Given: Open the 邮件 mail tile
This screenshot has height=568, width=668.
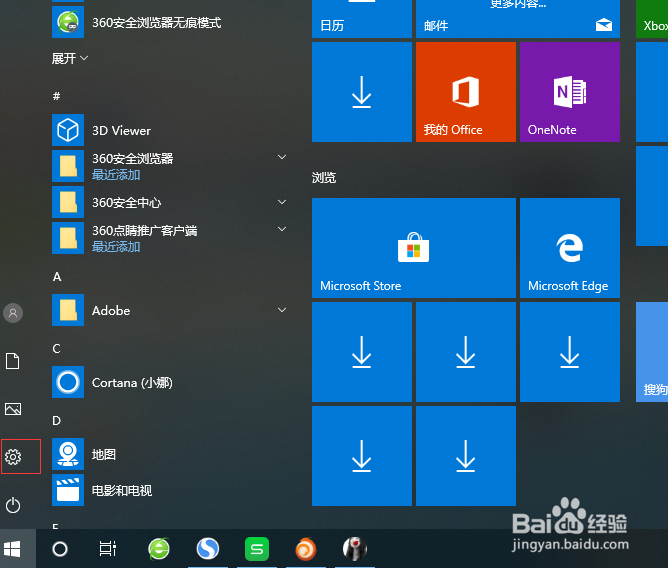Looking at the screenshot, I should click(x=518, y=19).
